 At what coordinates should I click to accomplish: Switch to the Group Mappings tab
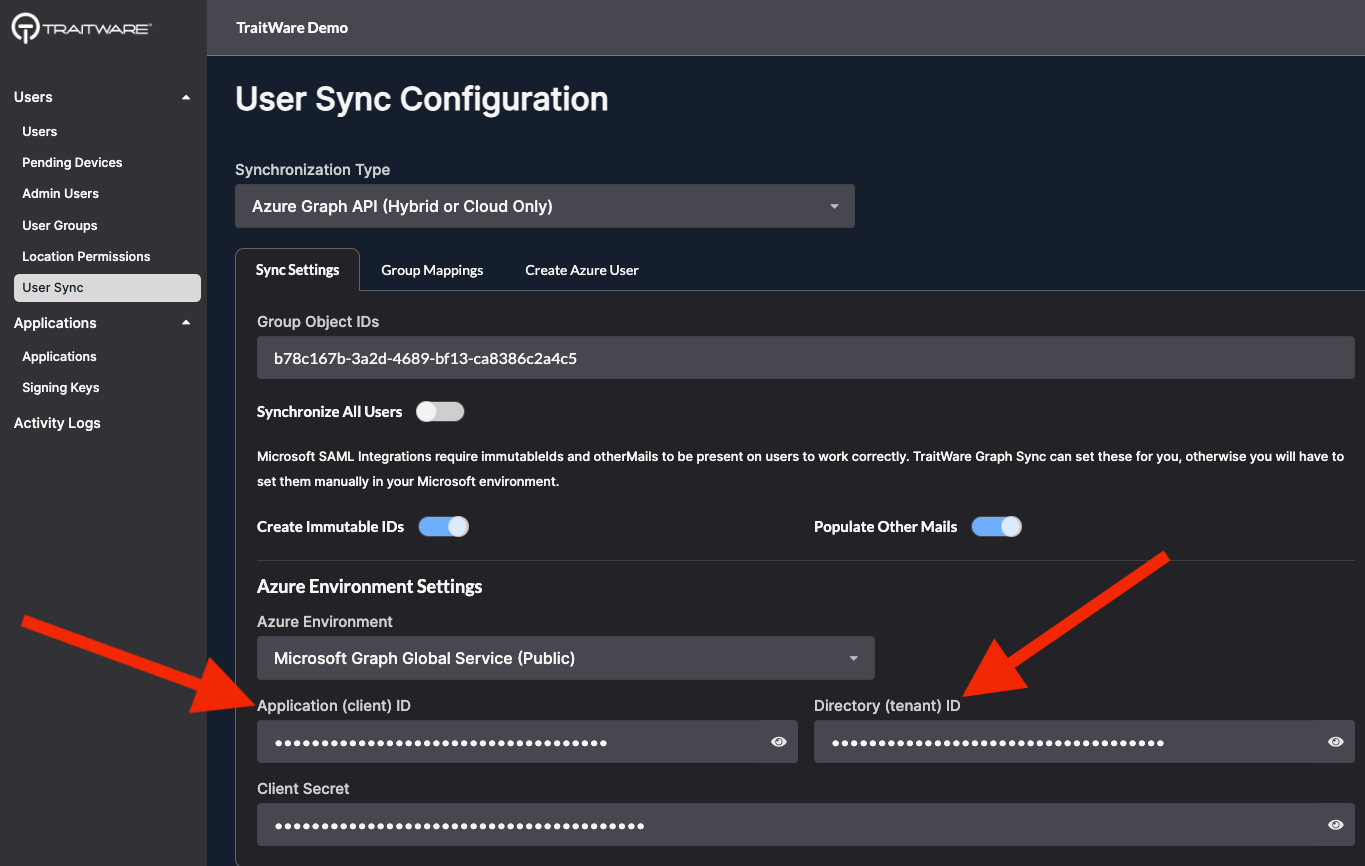[x=432, y=270]
